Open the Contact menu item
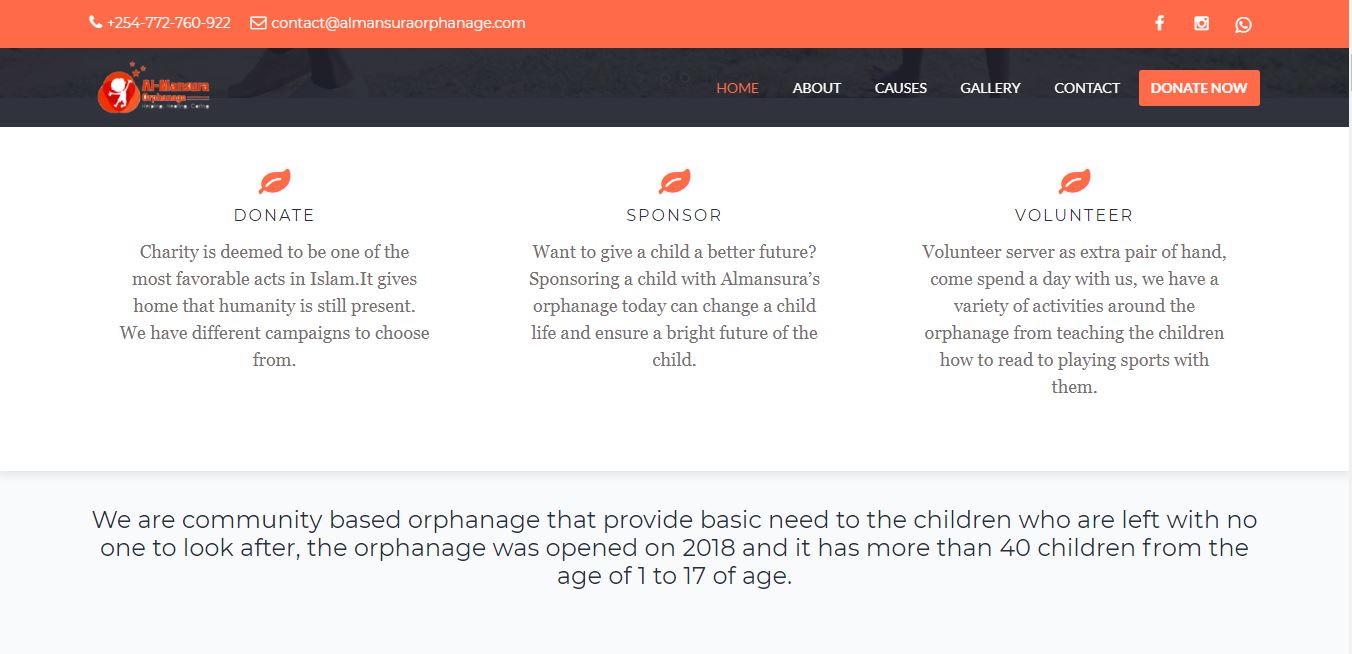This screenshot has height=654, width=1352. click(x=1086, y=88)
